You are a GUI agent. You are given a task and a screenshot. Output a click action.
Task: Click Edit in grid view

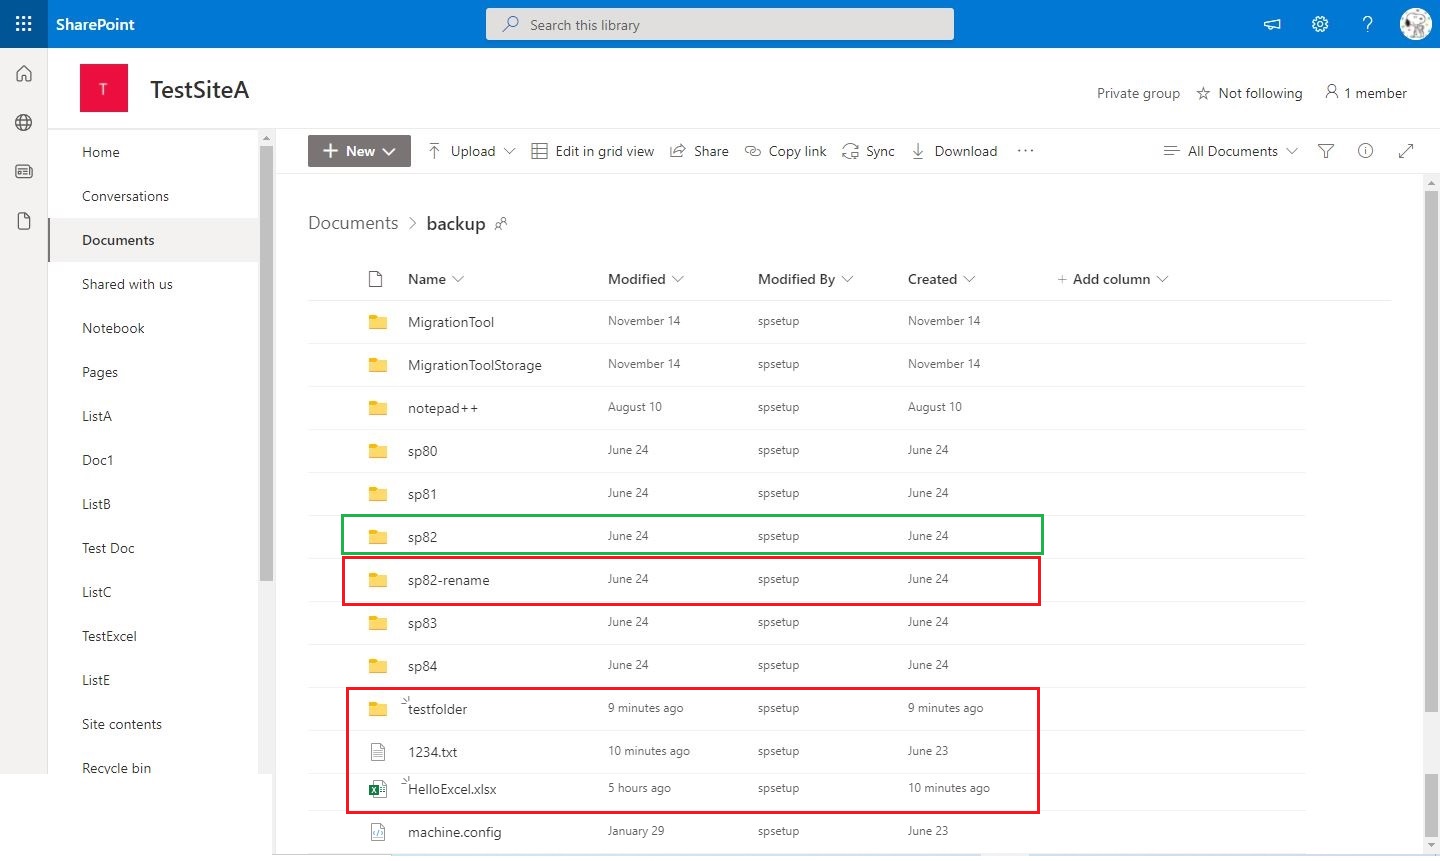(x=593, y=151)
